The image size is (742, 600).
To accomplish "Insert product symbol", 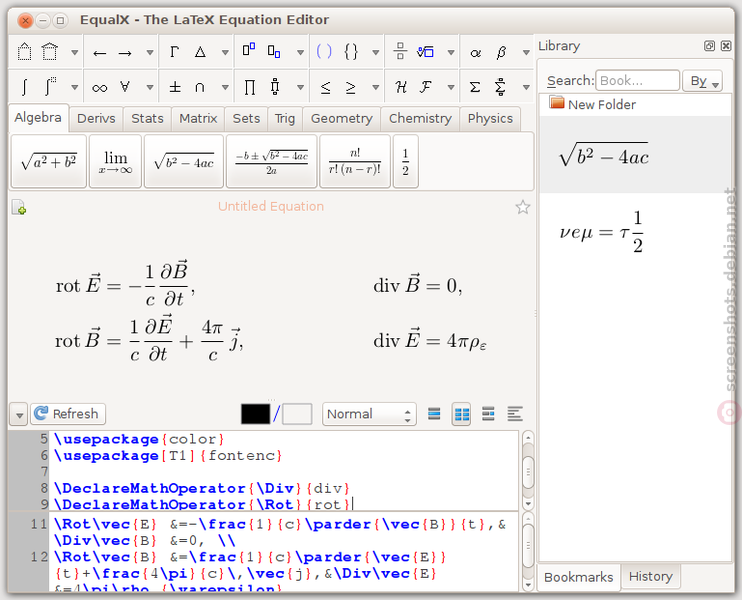I will click(249, 87).
